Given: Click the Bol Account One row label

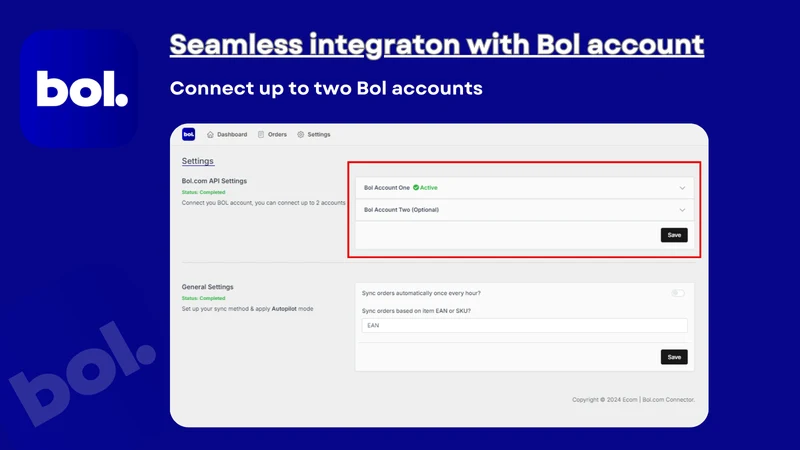Looking at the screenshot, I should tap(387, 188).
